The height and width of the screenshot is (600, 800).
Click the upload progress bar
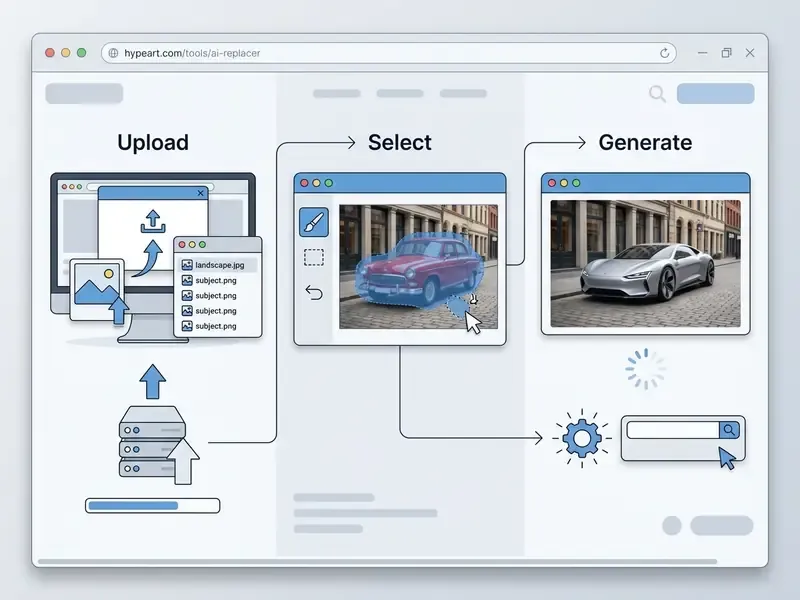click(153, 506)
